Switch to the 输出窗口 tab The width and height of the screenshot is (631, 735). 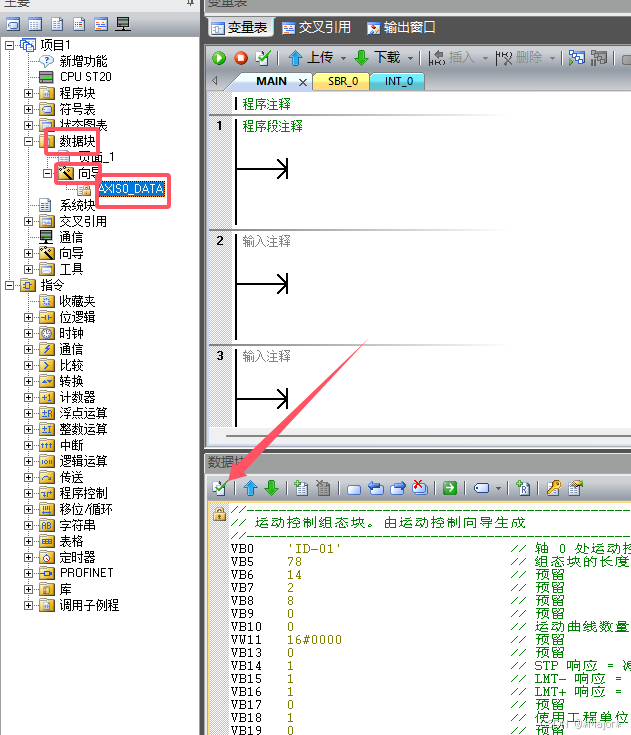[401, 28]
